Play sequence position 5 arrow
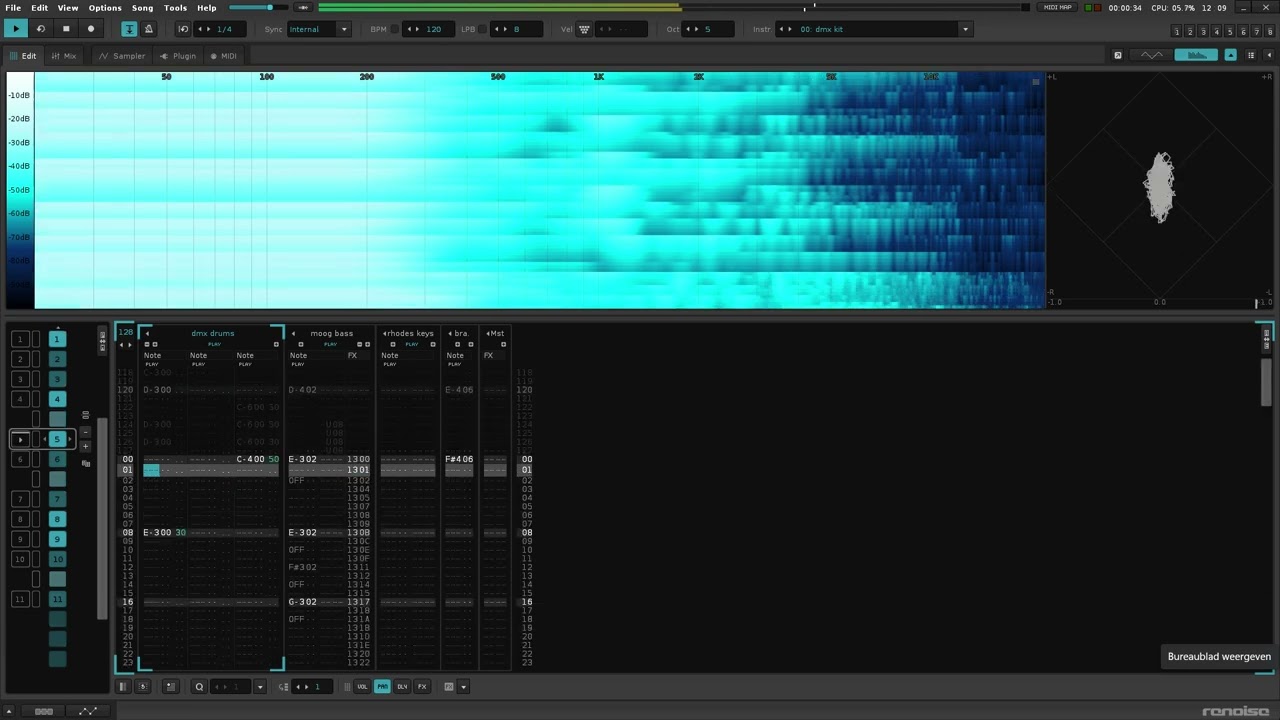This screenshot has width=1280, height=720. [21, 439]
